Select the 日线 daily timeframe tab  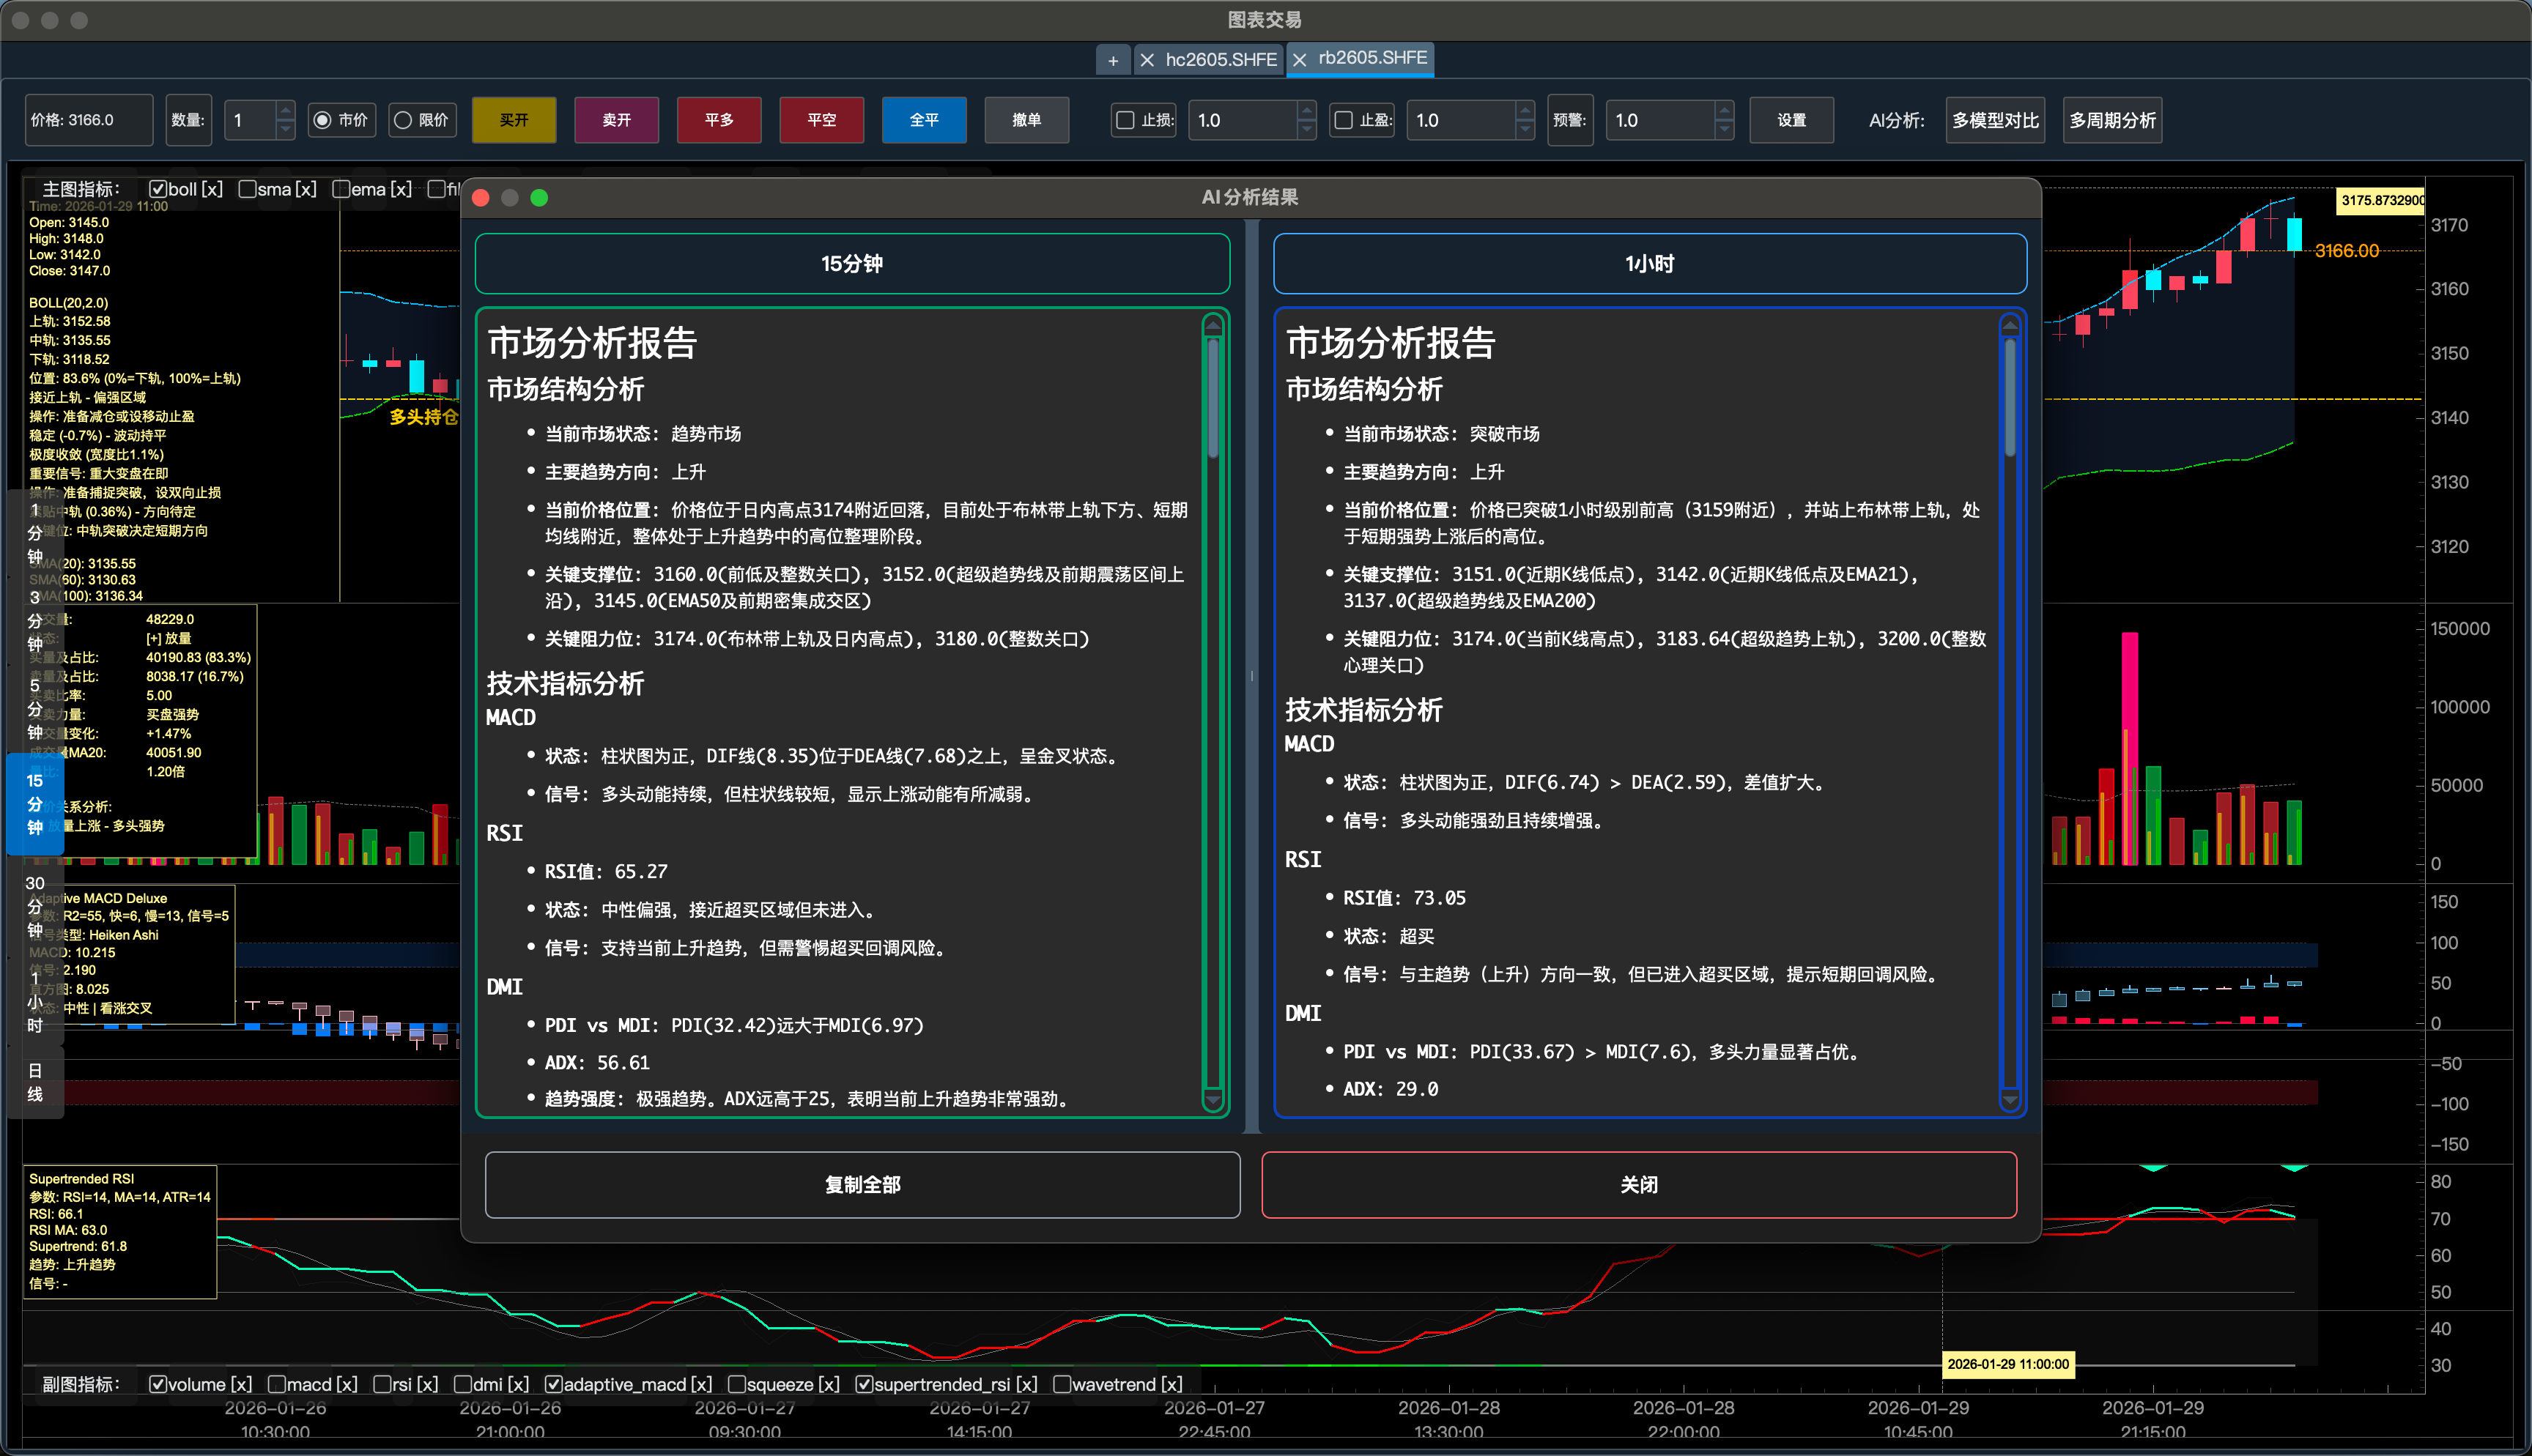click(x=35, y=1082)
